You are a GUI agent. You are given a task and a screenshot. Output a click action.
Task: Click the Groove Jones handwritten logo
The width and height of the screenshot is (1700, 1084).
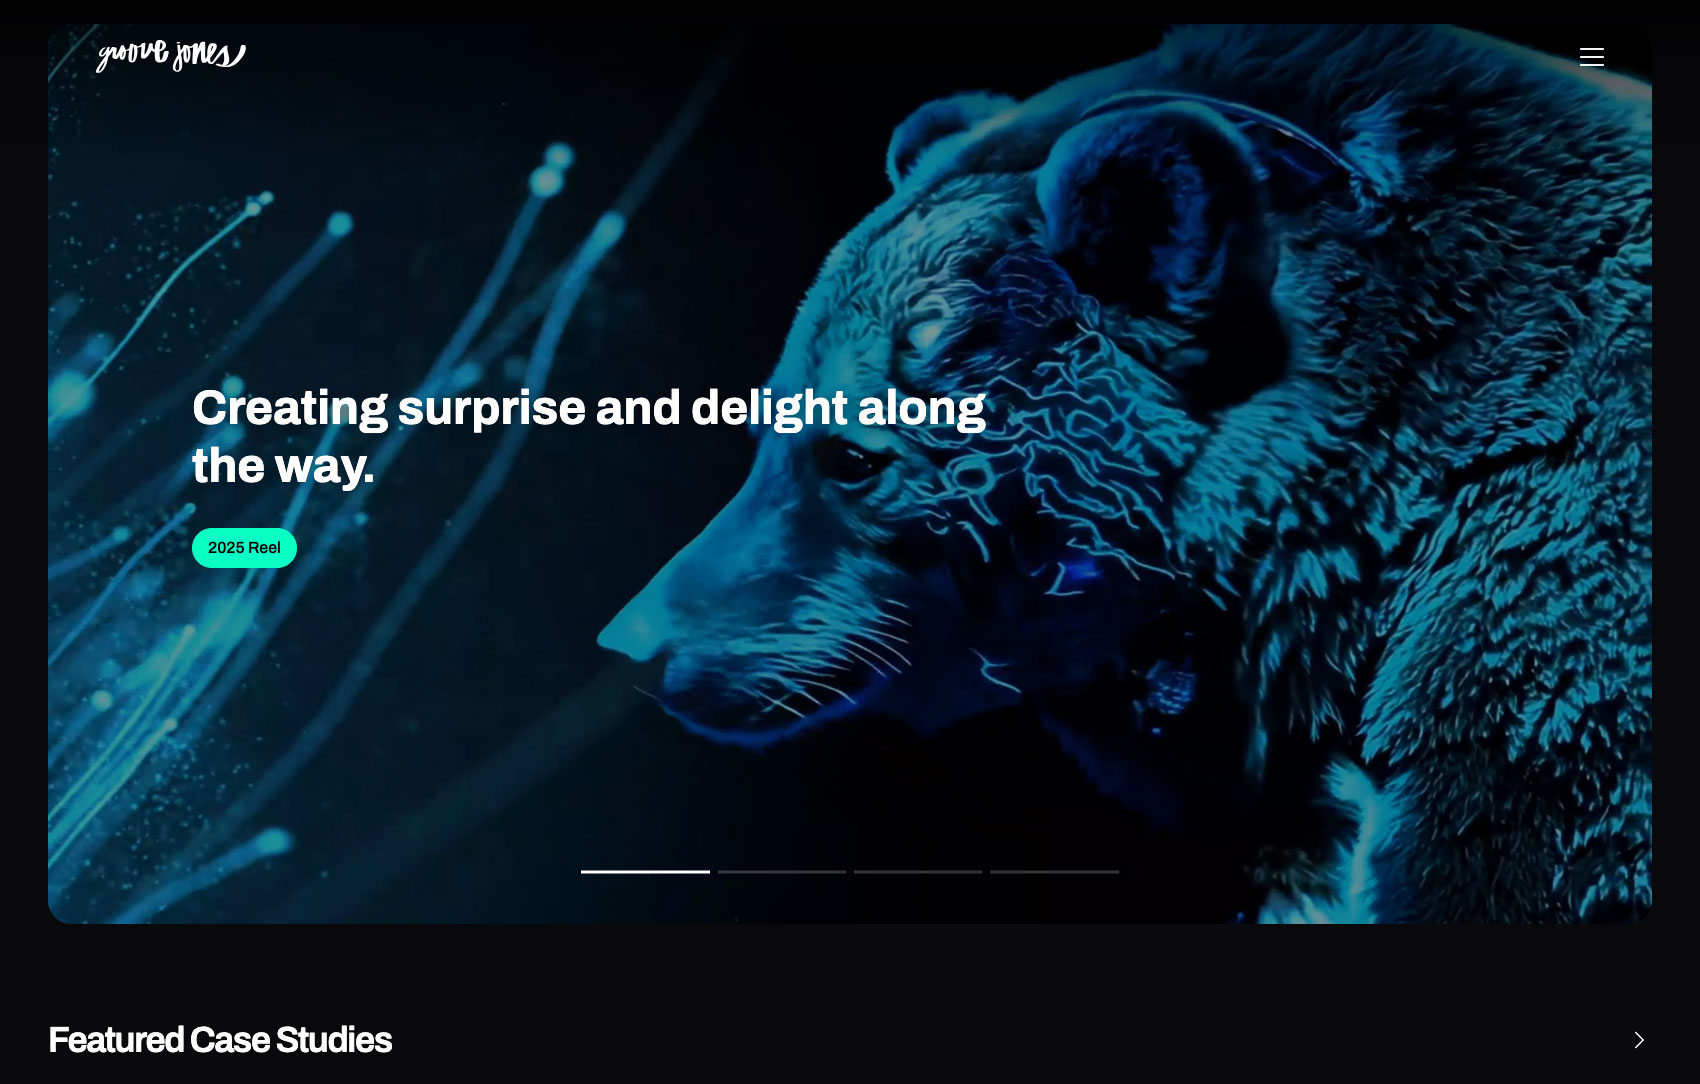point(171,55)
